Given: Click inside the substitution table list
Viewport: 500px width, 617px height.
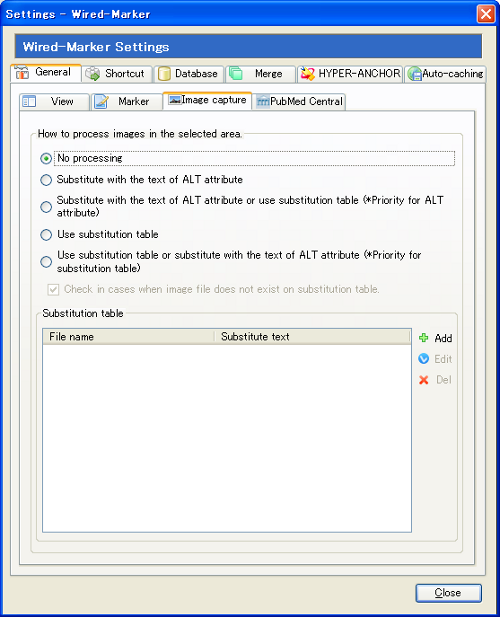Looking at the screenshot, I should pyautogui.click(x=227, y=438).
